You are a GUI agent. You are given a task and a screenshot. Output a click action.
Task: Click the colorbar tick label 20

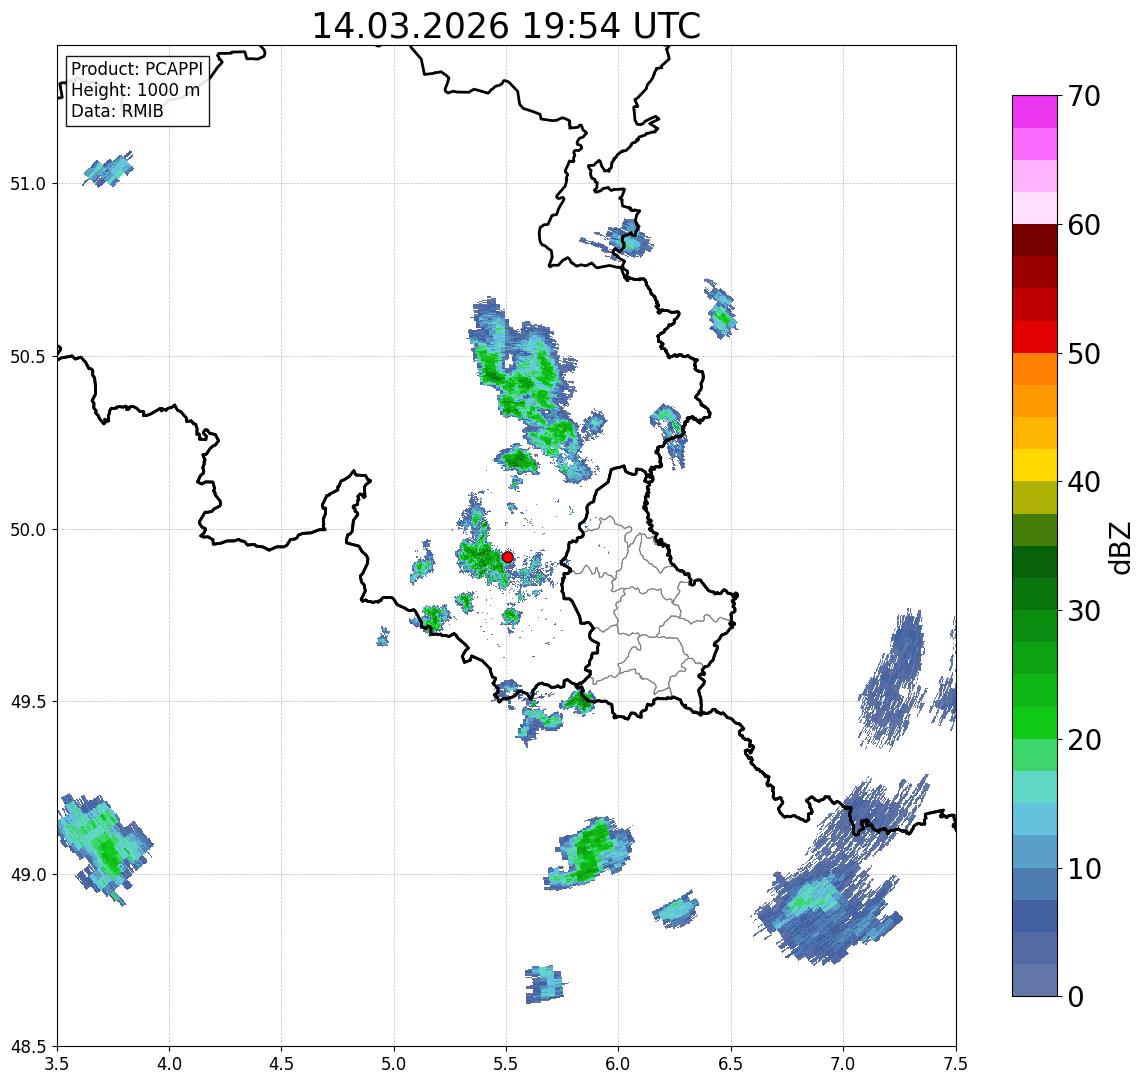click(x=1084, y=740)
